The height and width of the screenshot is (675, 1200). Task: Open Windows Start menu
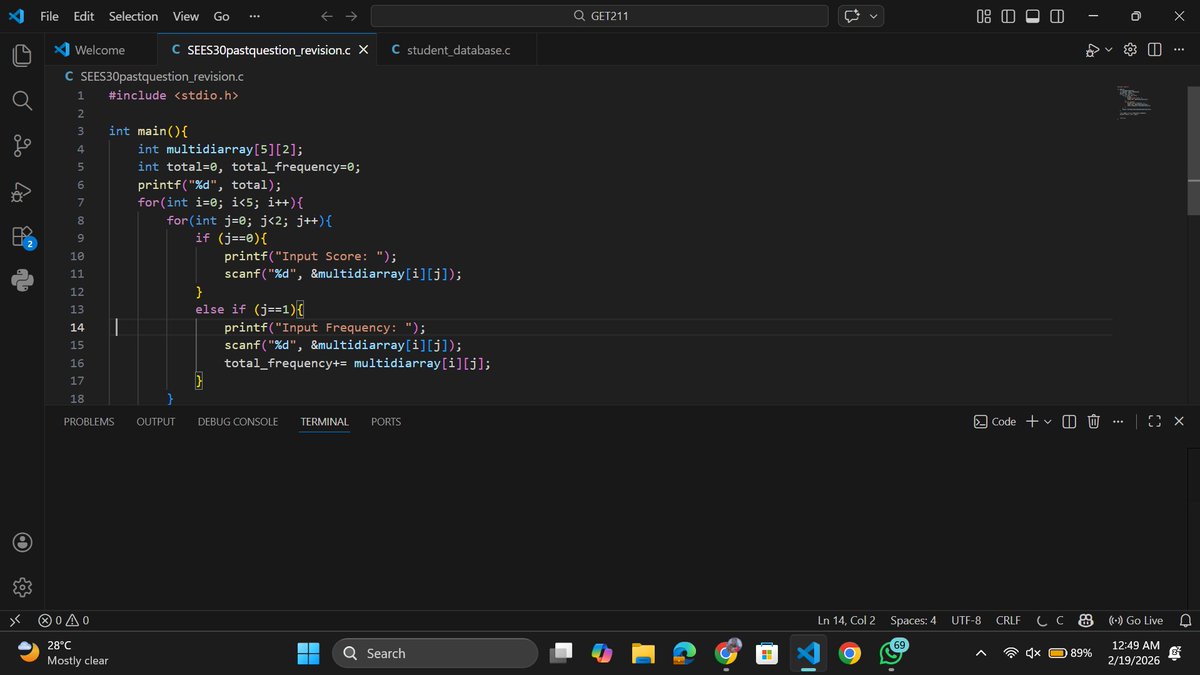pyautogui.click(x=308, y=653)
